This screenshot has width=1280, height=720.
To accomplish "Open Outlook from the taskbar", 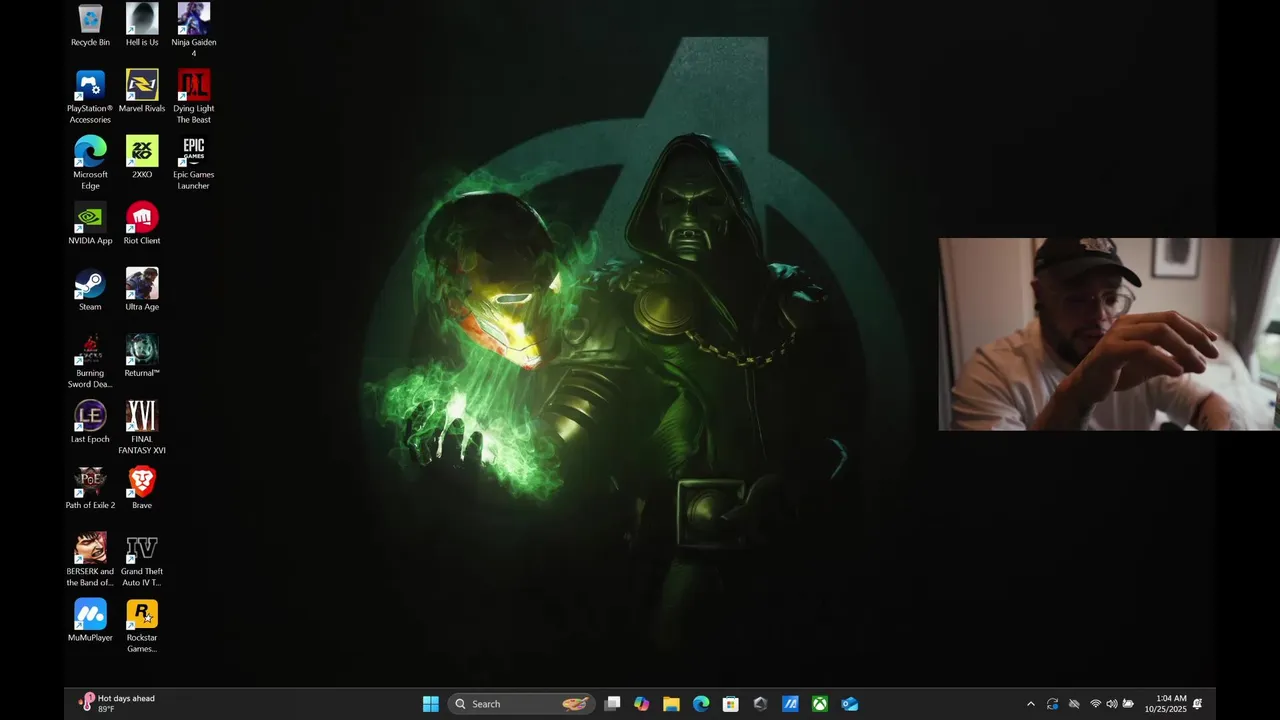I will click(x=850, y=704).
